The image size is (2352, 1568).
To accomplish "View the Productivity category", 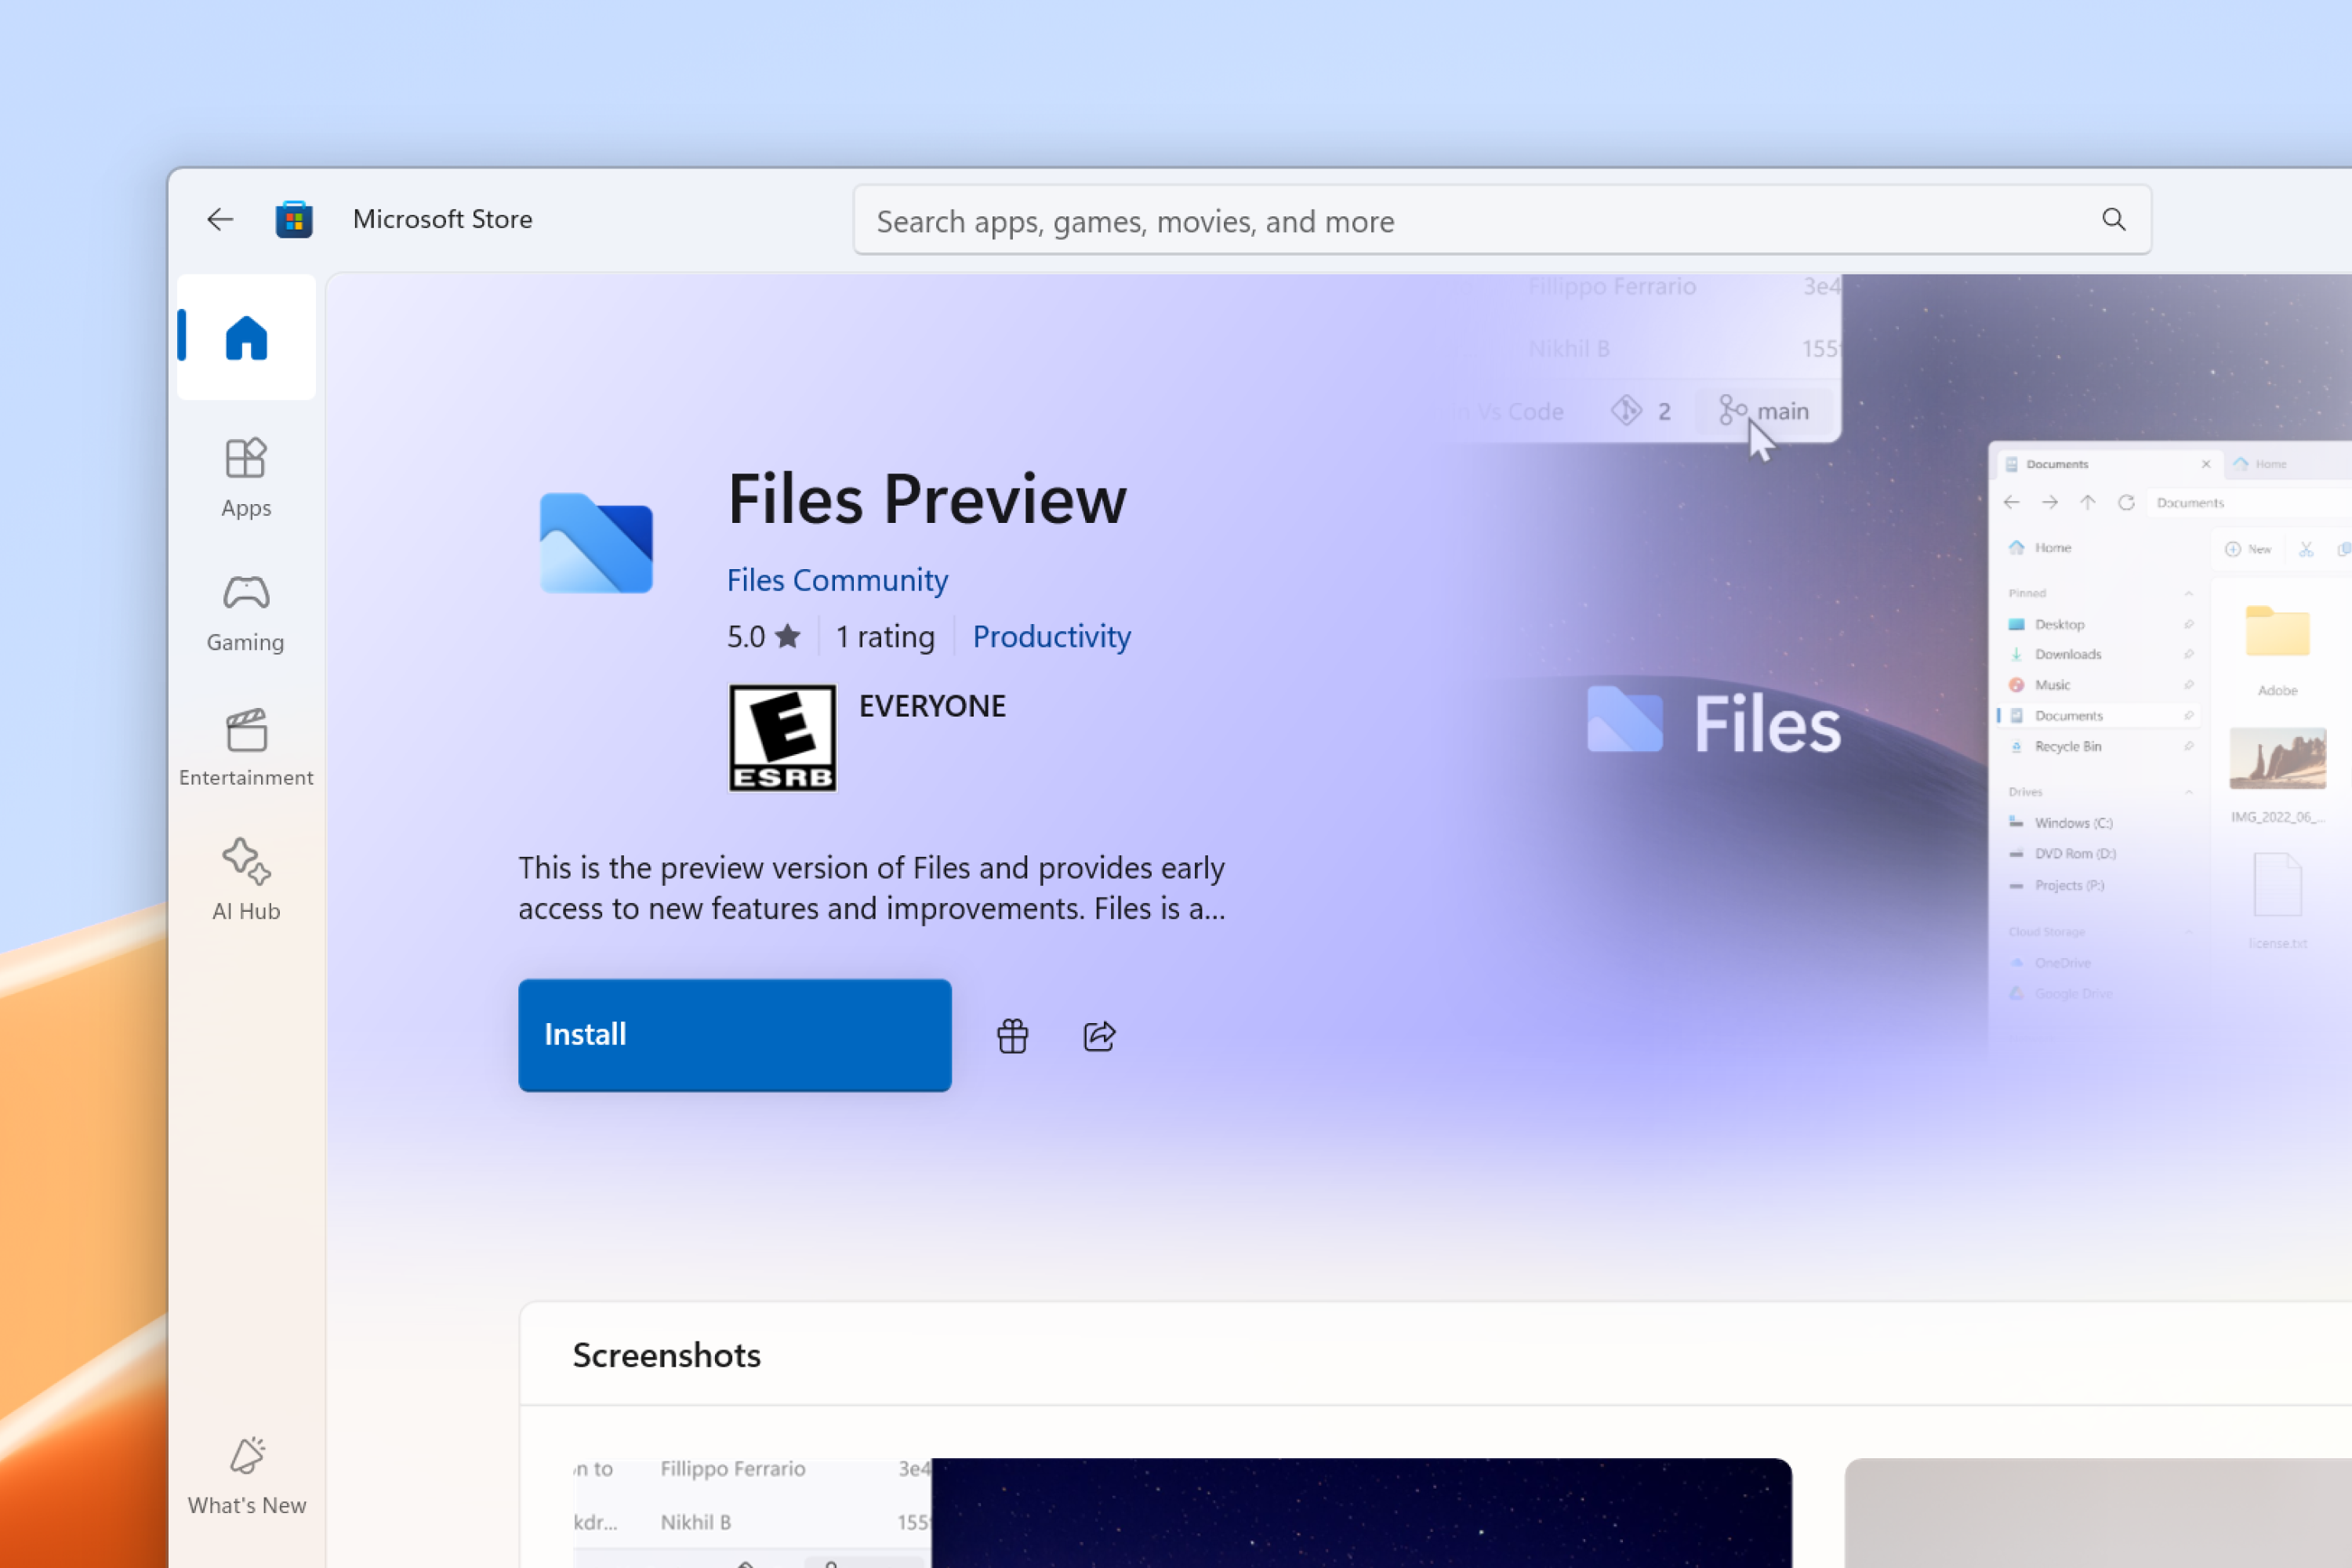I will coord(1051,637).
